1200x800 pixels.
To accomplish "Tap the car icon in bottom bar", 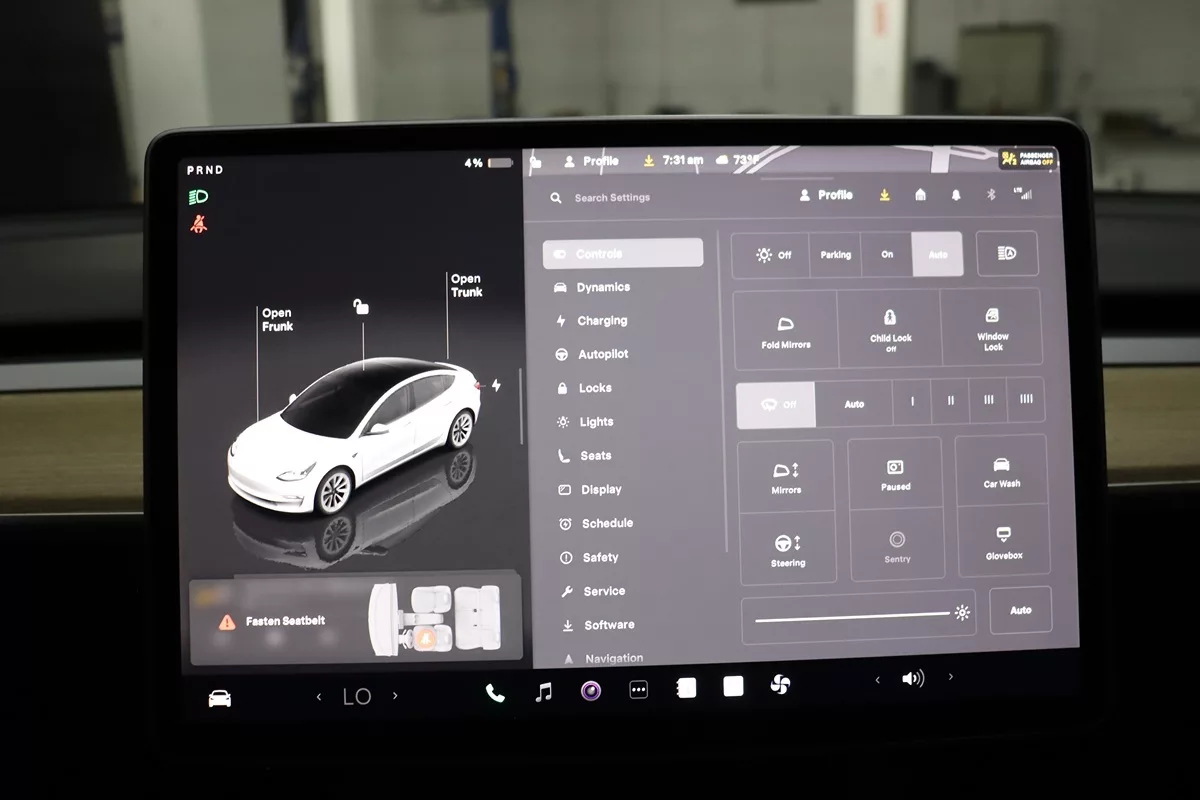I will 220,698.
